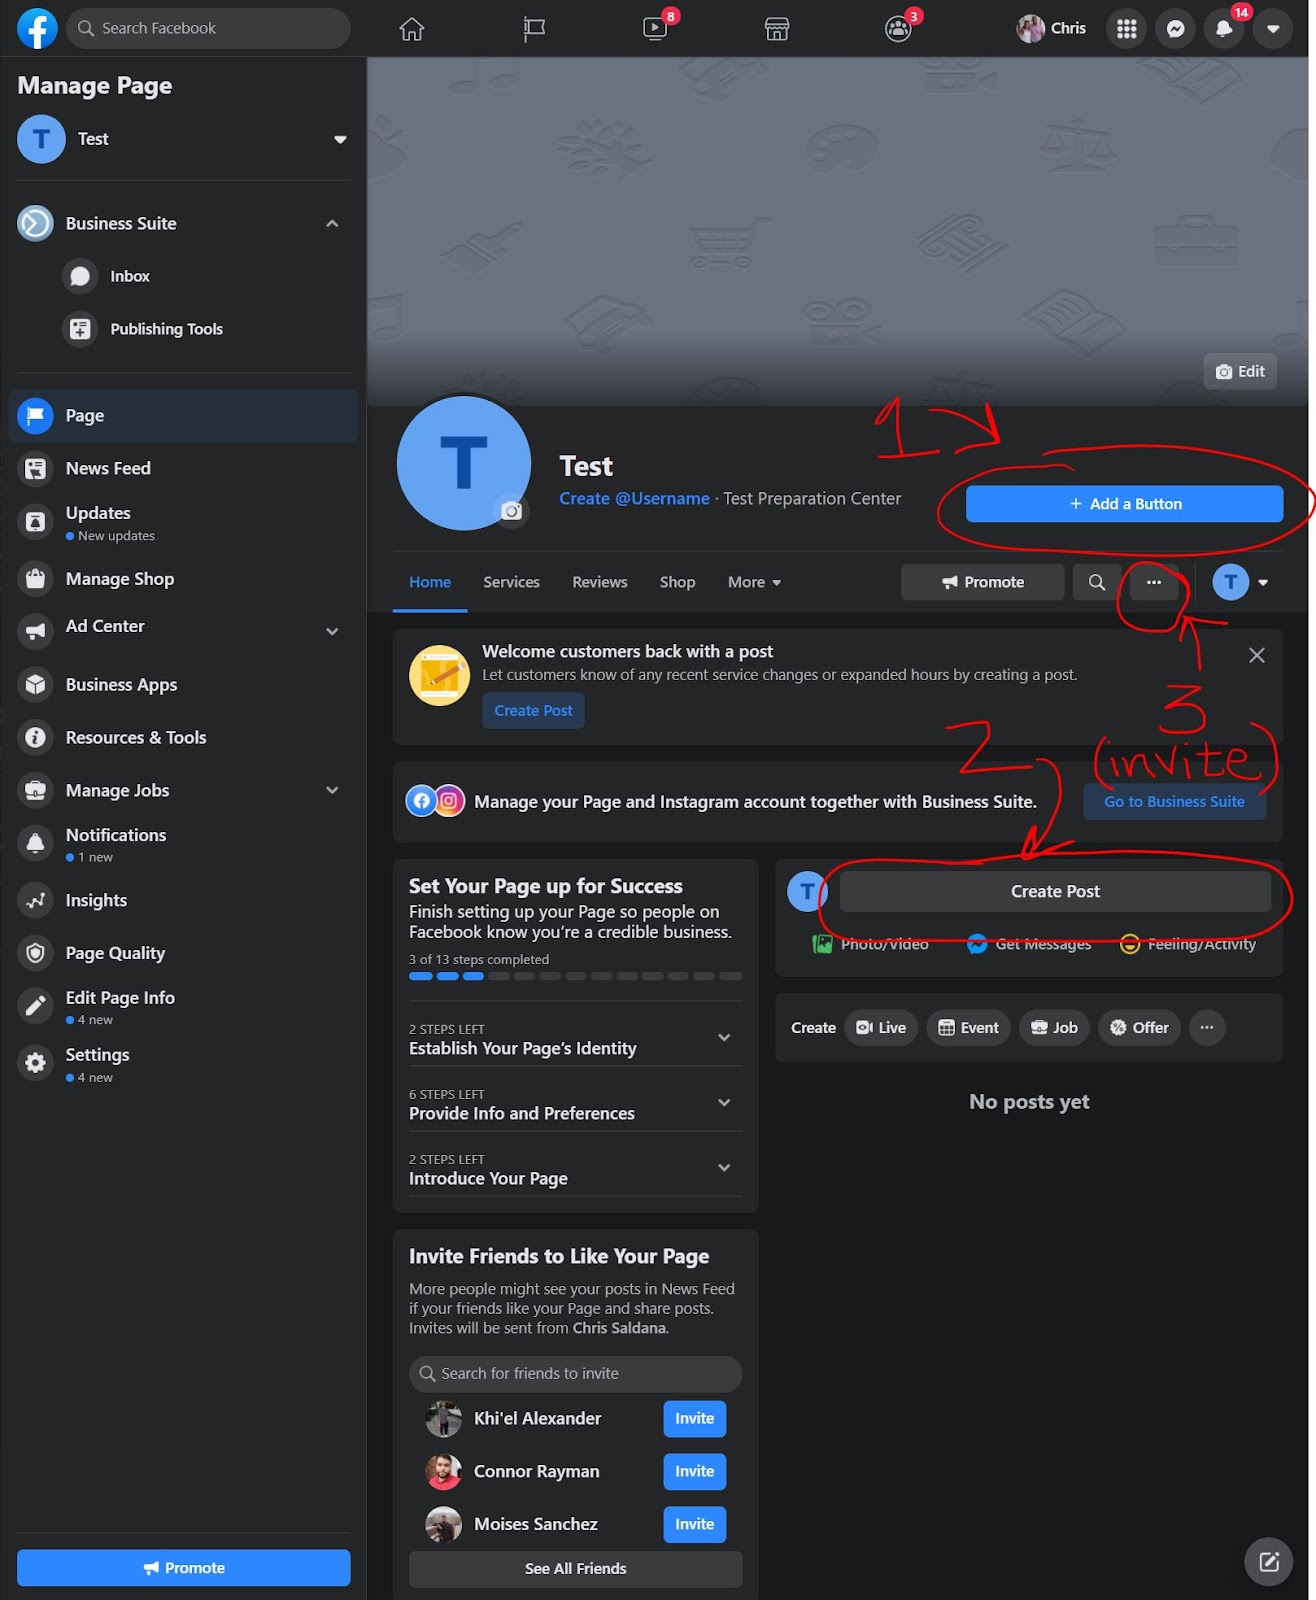
Task: Create an Offer
Action: click(1139, 1028)
